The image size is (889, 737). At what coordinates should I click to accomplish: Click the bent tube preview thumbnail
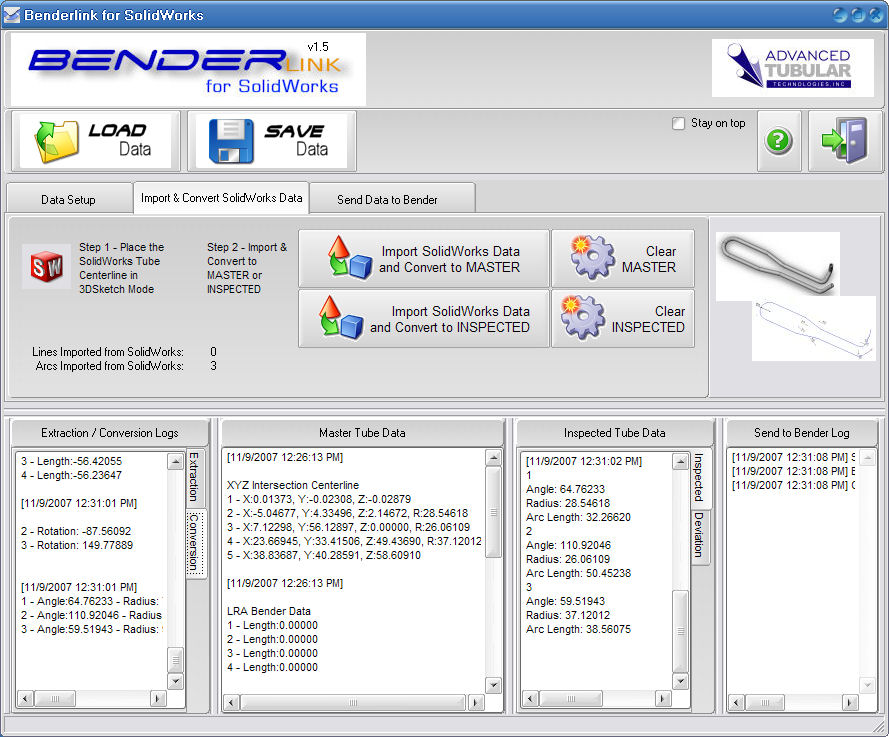click(x=777, y=262)
